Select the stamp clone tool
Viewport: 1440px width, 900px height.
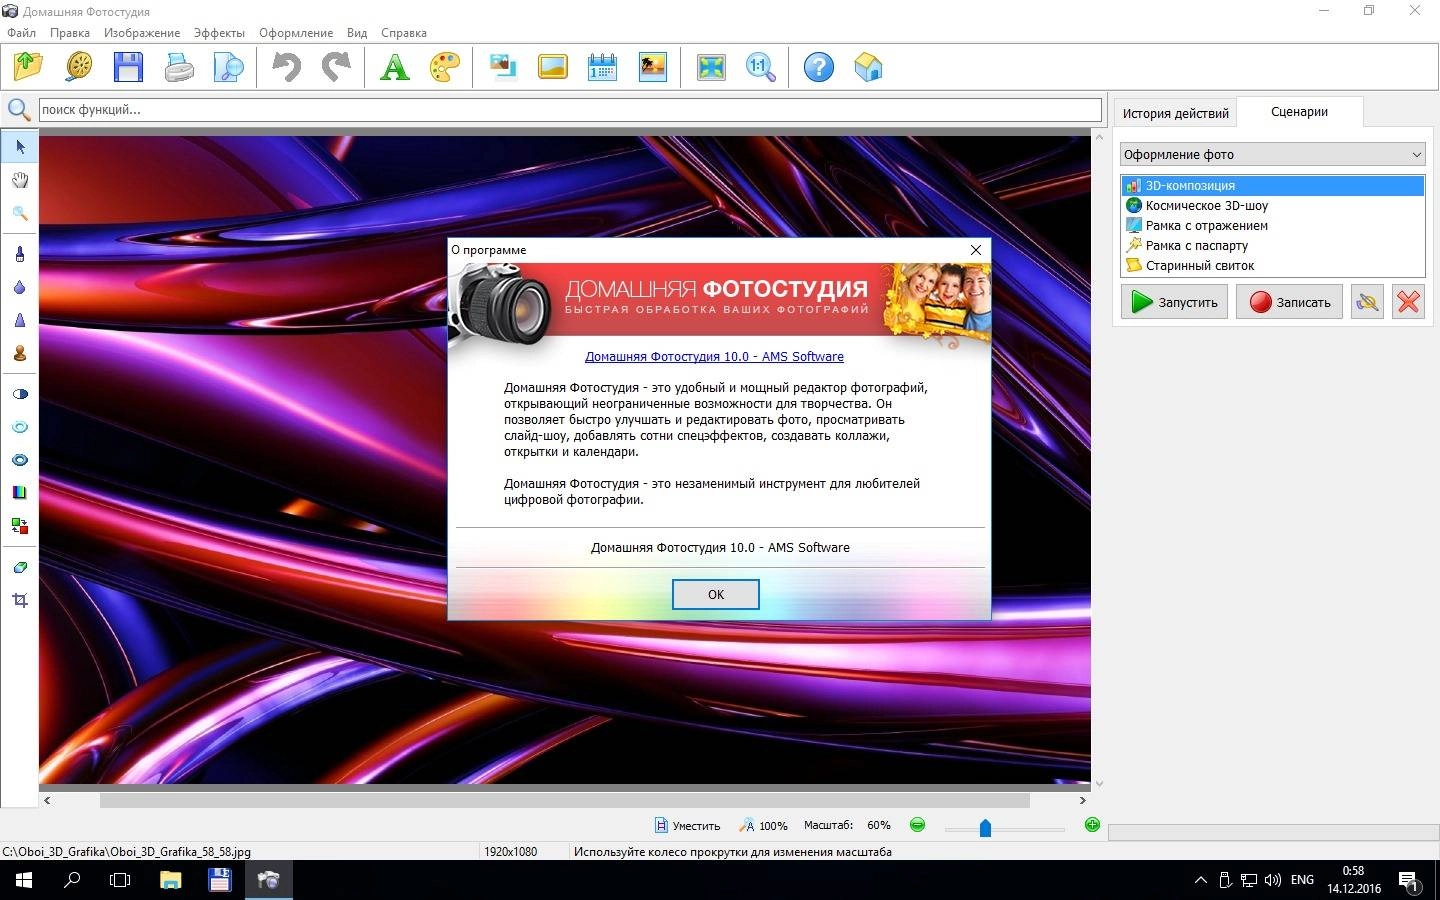coord(20,353)
